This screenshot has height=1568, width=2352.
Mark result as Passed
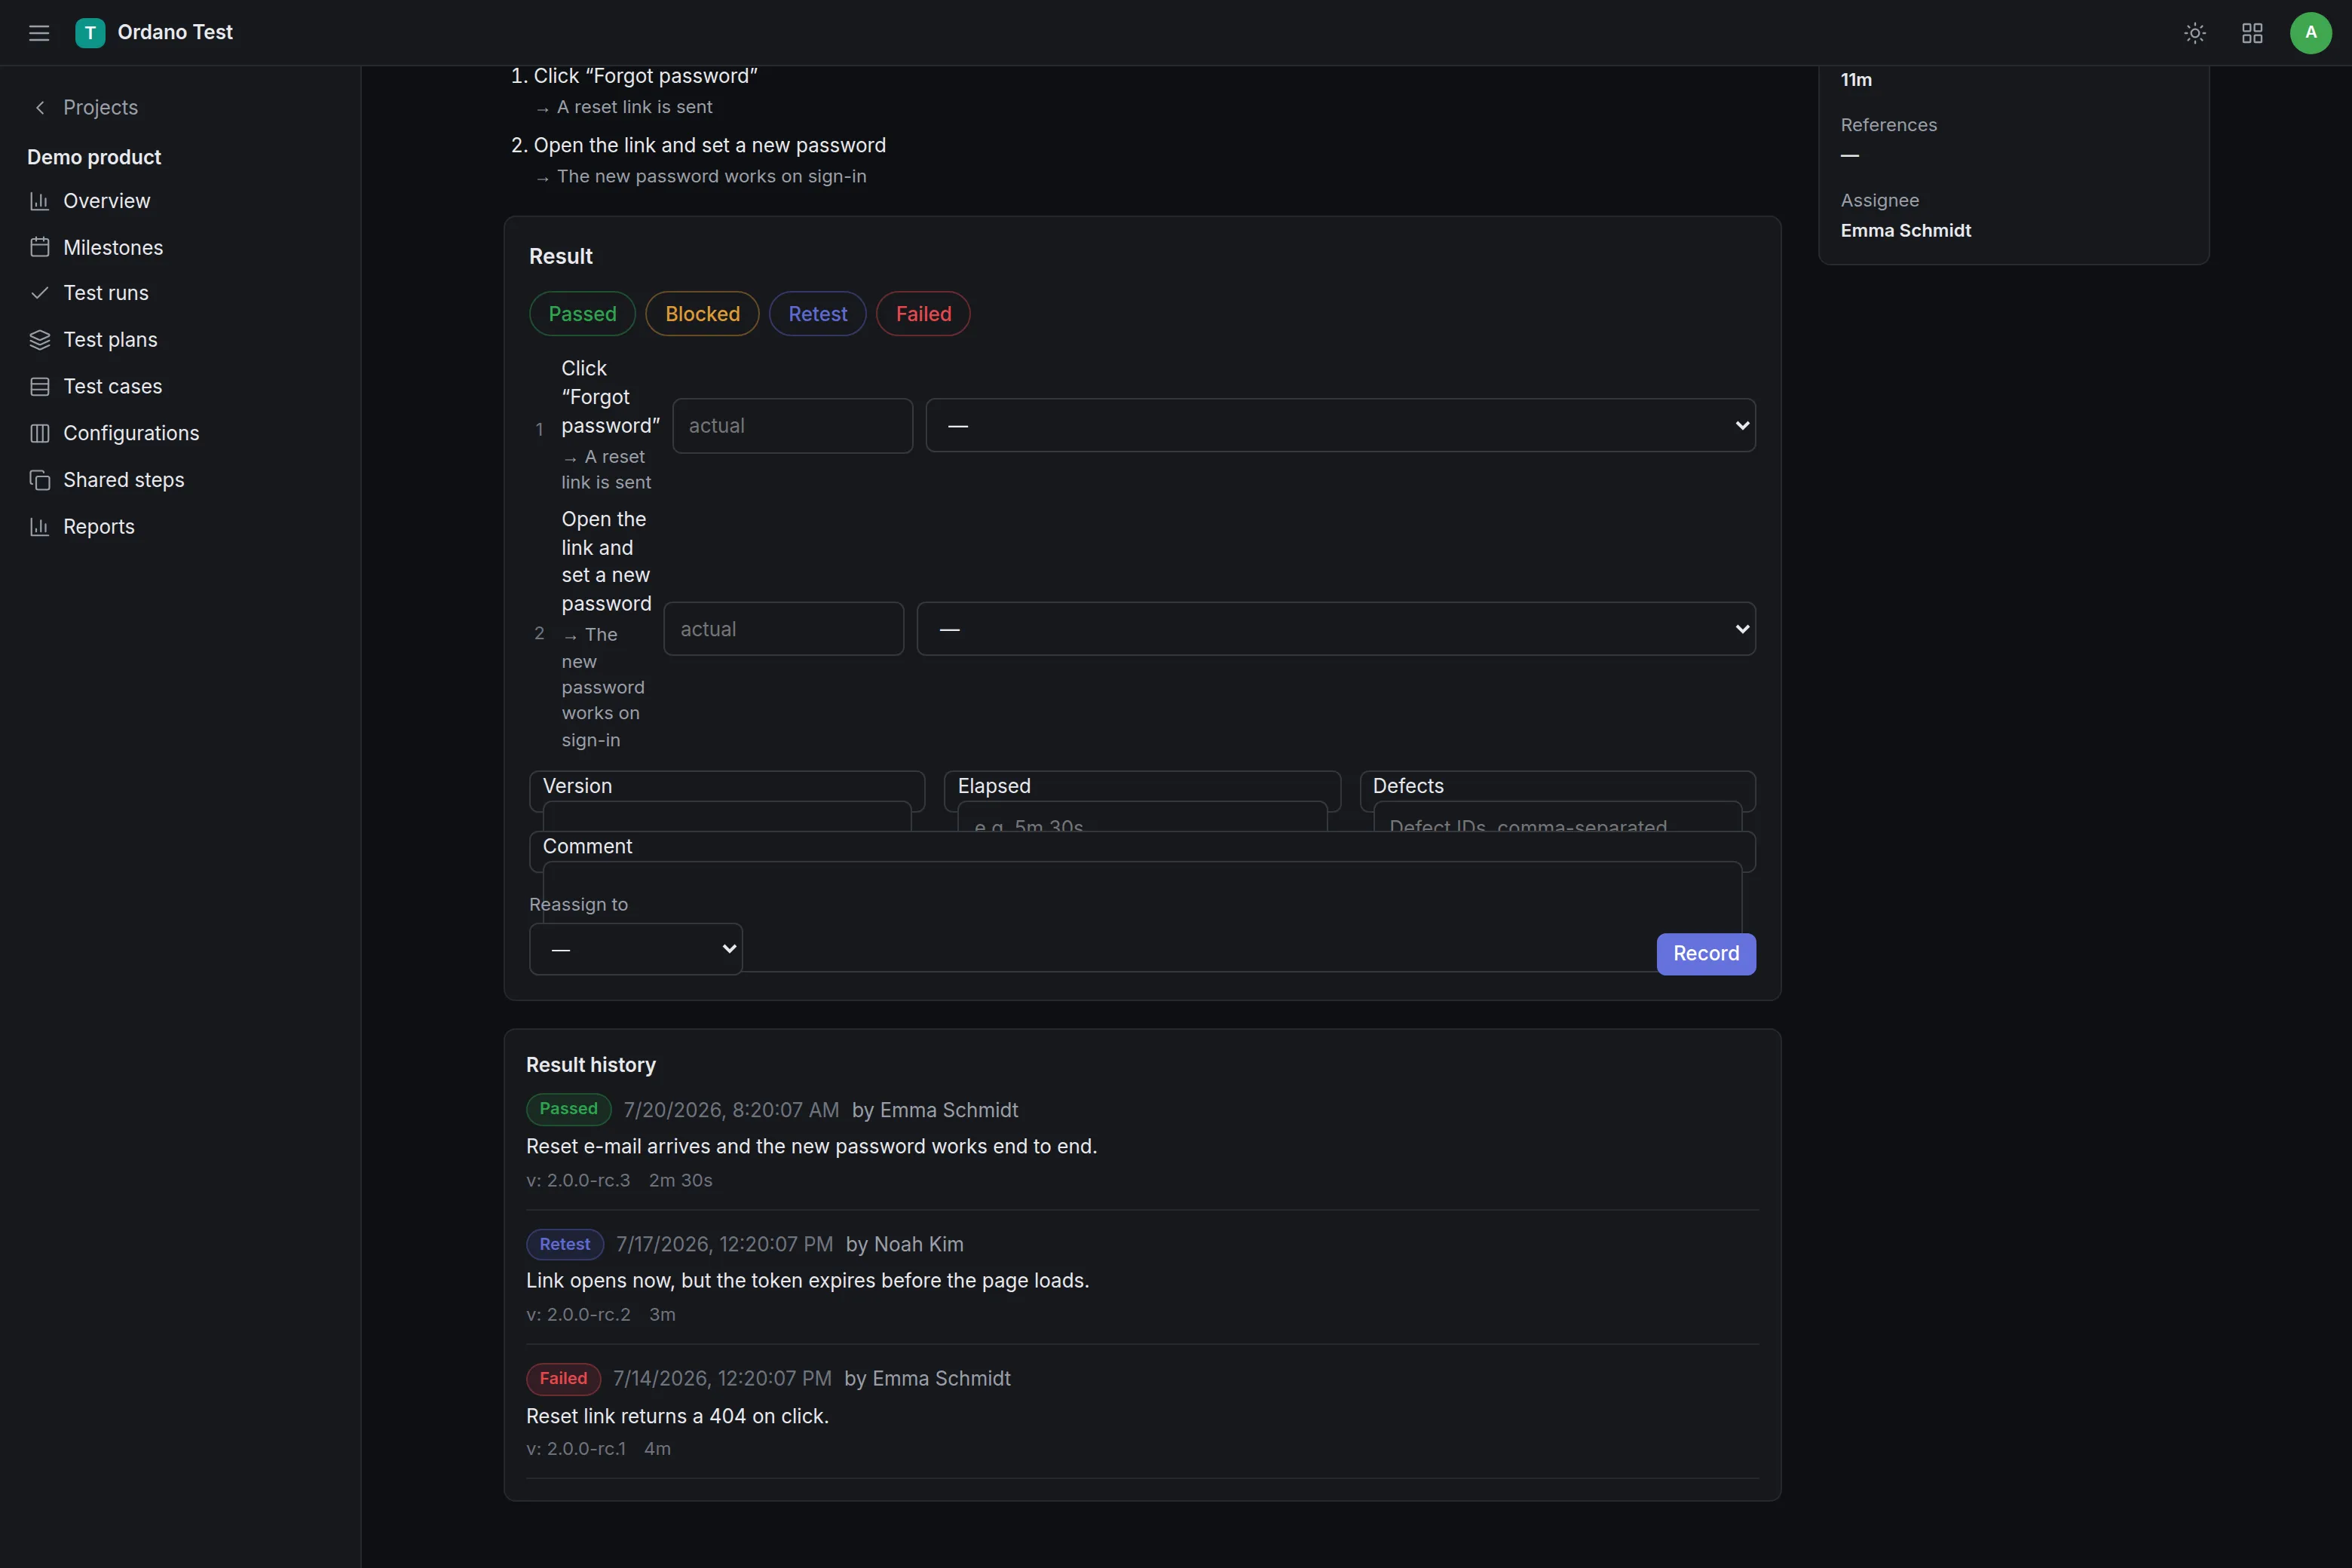click(x=582, y=314)
